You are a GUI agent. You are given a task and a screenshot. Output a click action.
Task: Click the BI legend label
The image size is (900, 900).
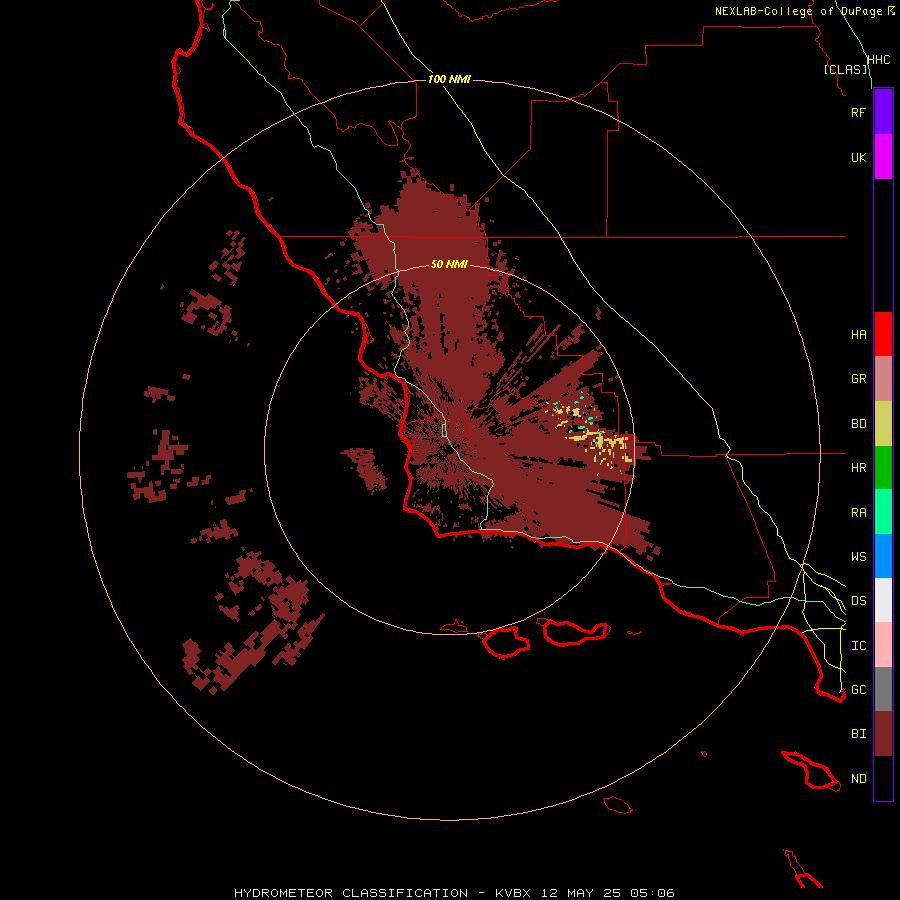(858, 734)
